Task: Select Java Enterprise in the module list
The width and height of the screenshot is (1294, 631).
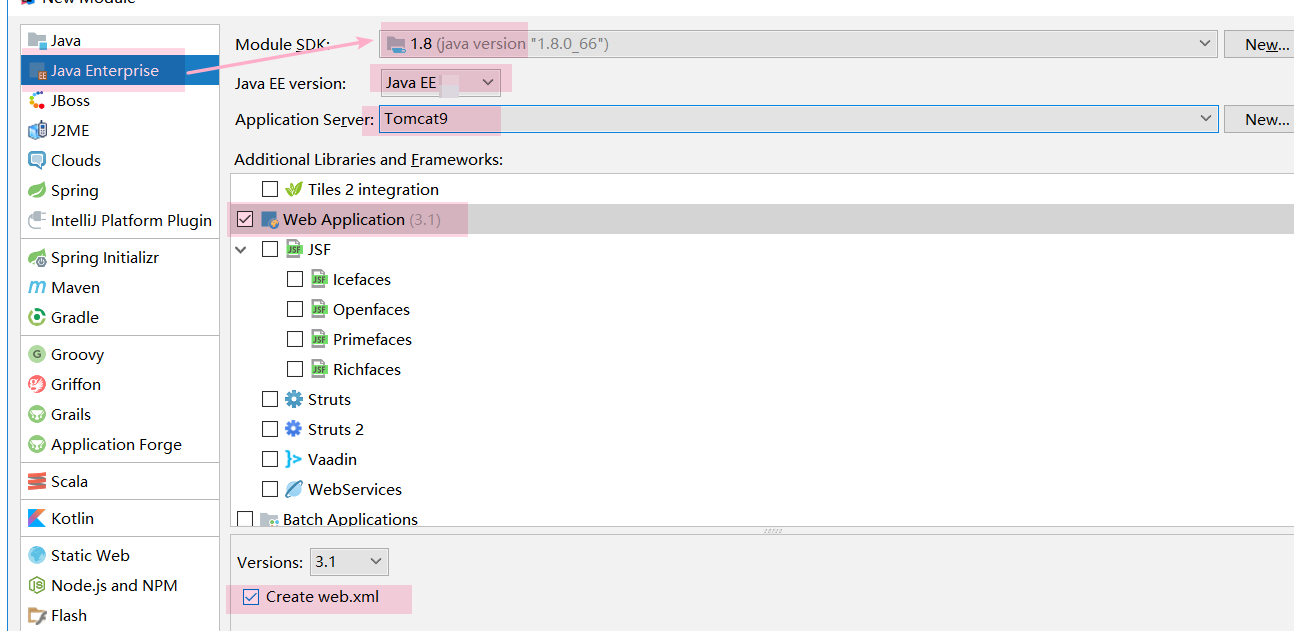Action: click(x=104, y=70)
